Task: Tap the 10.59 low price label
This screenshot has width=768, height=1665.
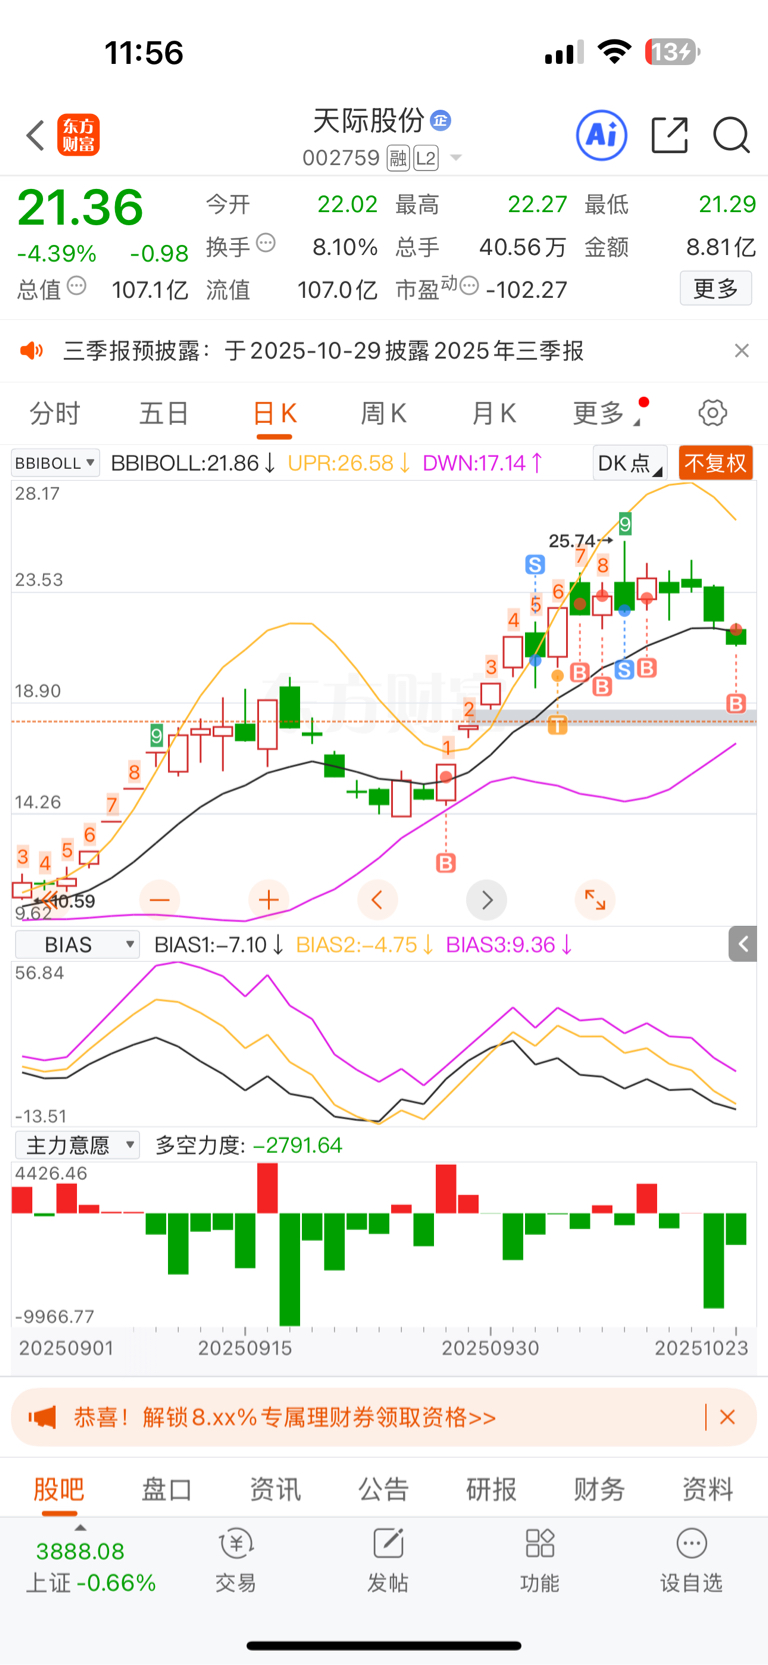Action: (73, 902)
